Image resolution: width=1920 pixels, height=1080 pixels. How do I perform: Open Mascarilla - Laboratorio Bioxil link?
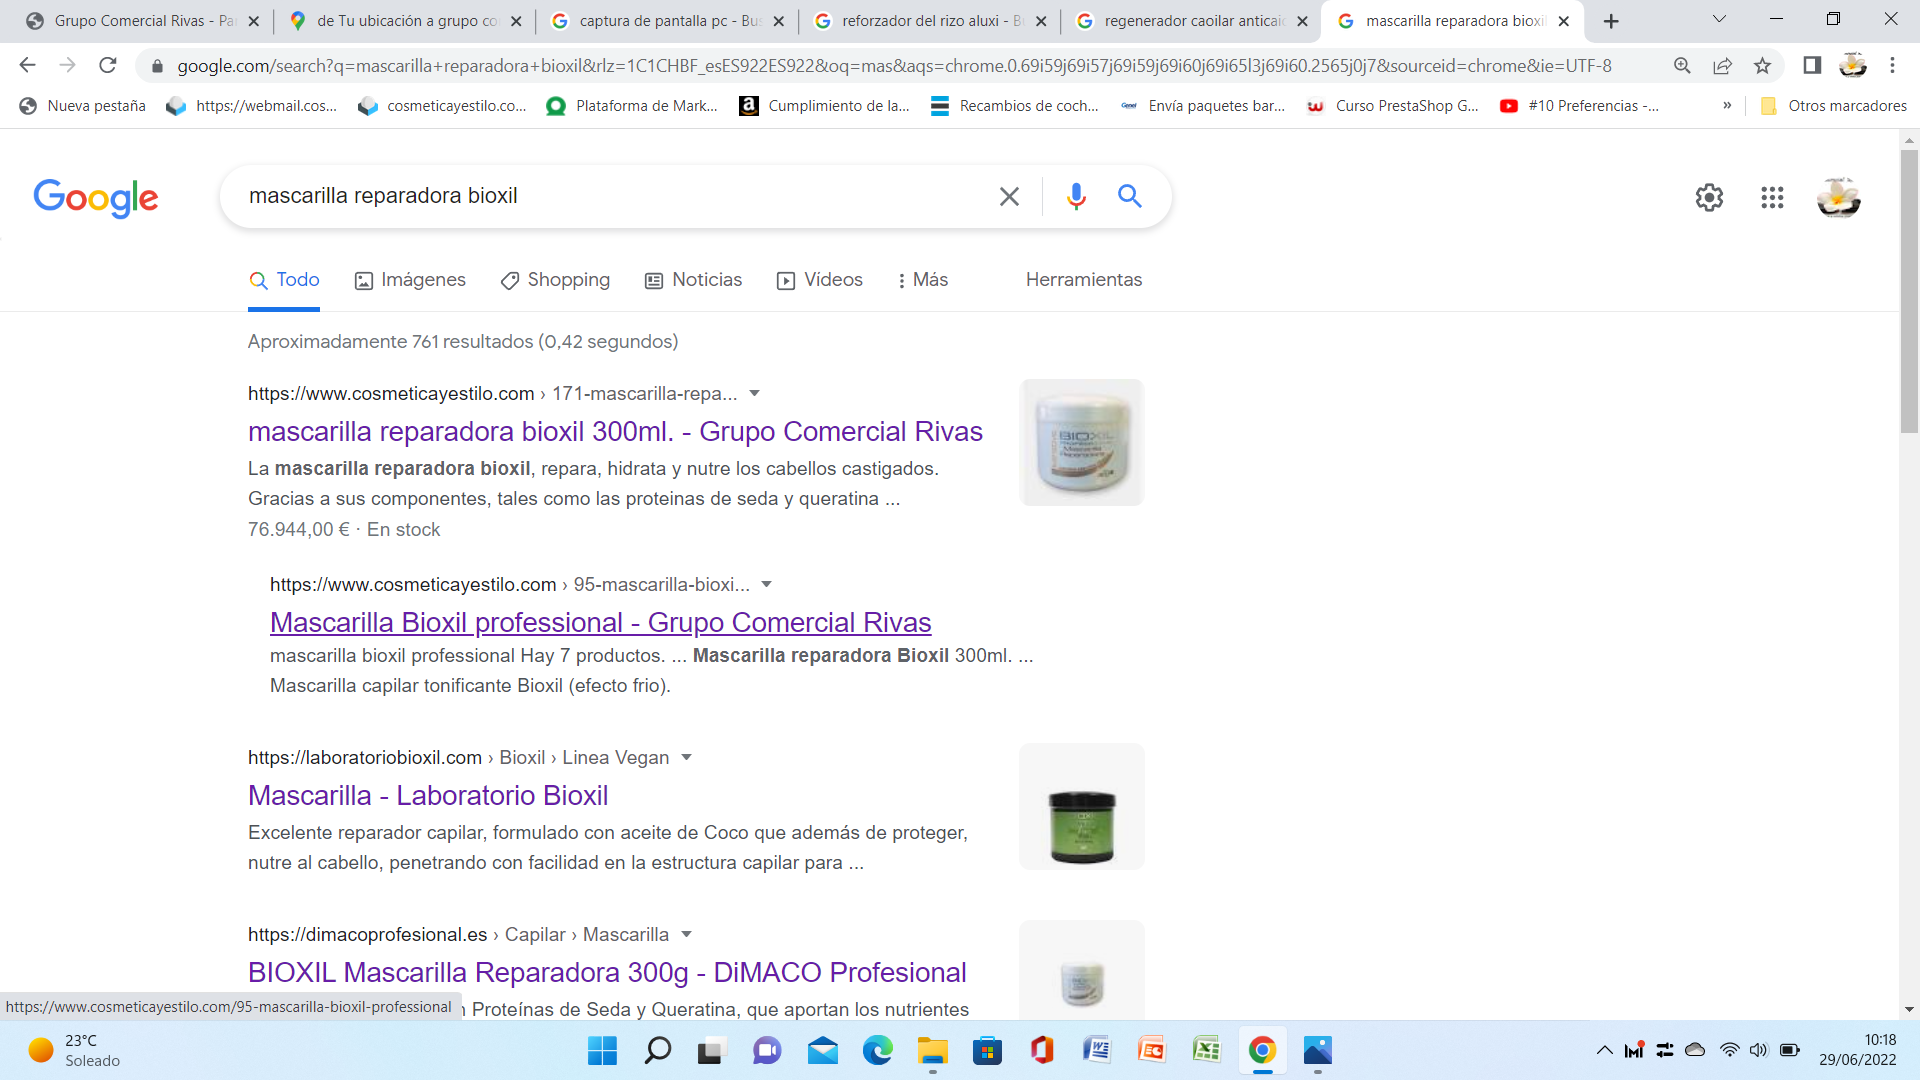428,795
